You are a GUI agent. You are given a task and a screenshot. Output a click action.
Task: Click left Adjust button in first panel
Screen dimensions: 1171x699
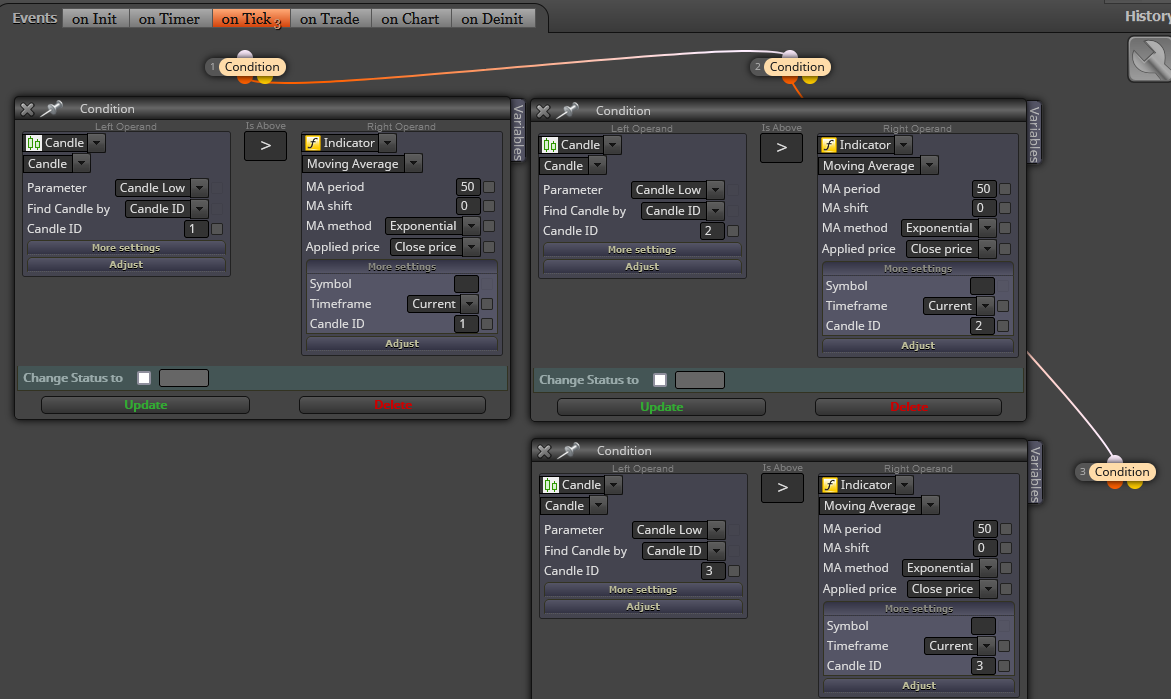126,264
